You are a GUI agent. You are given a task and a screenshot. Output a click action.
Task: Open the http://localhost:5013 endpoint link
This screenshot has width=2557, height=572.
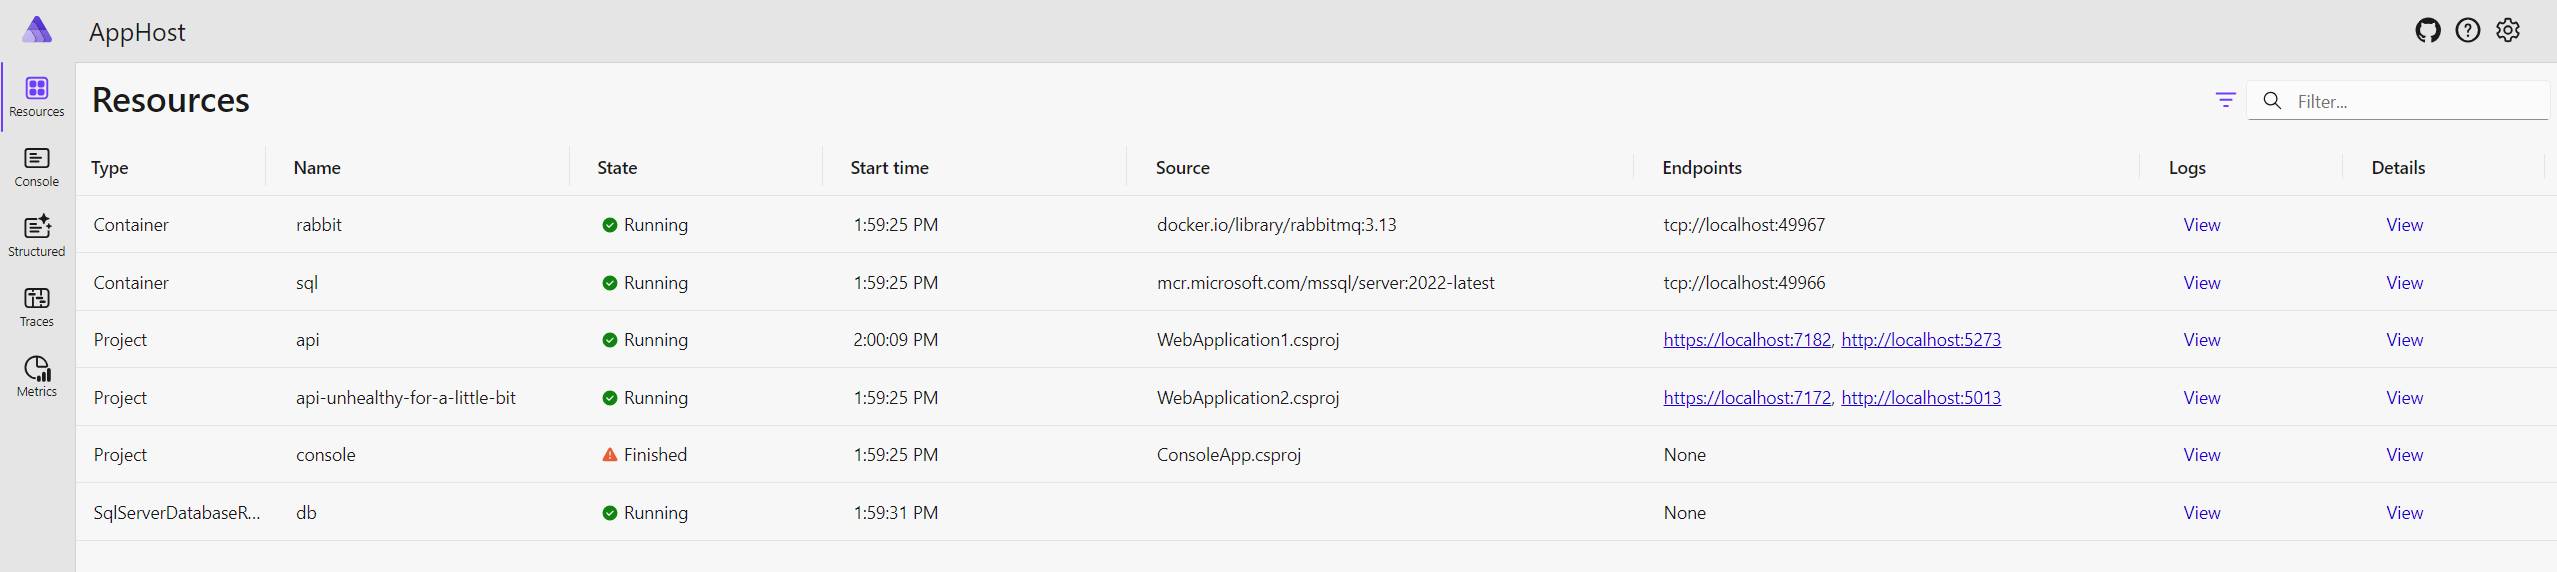point(1921,398)
